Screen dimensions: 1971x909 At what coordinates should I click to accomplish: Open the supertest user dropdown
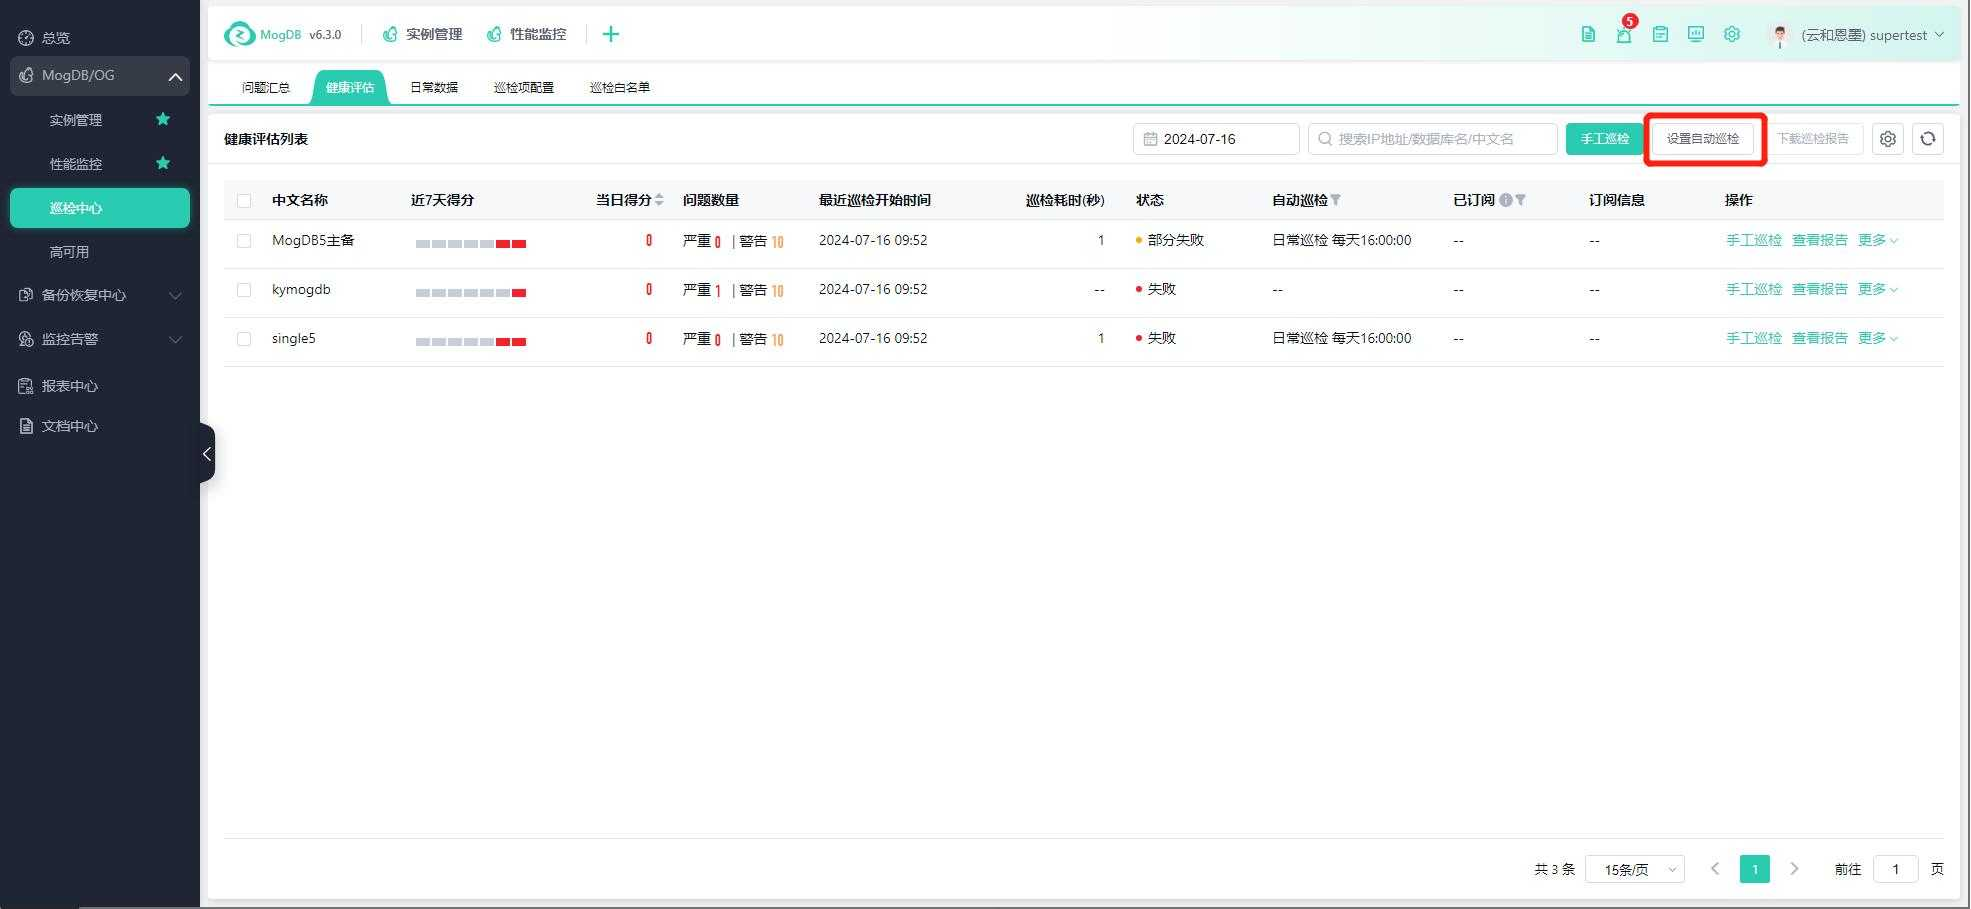1872,35
